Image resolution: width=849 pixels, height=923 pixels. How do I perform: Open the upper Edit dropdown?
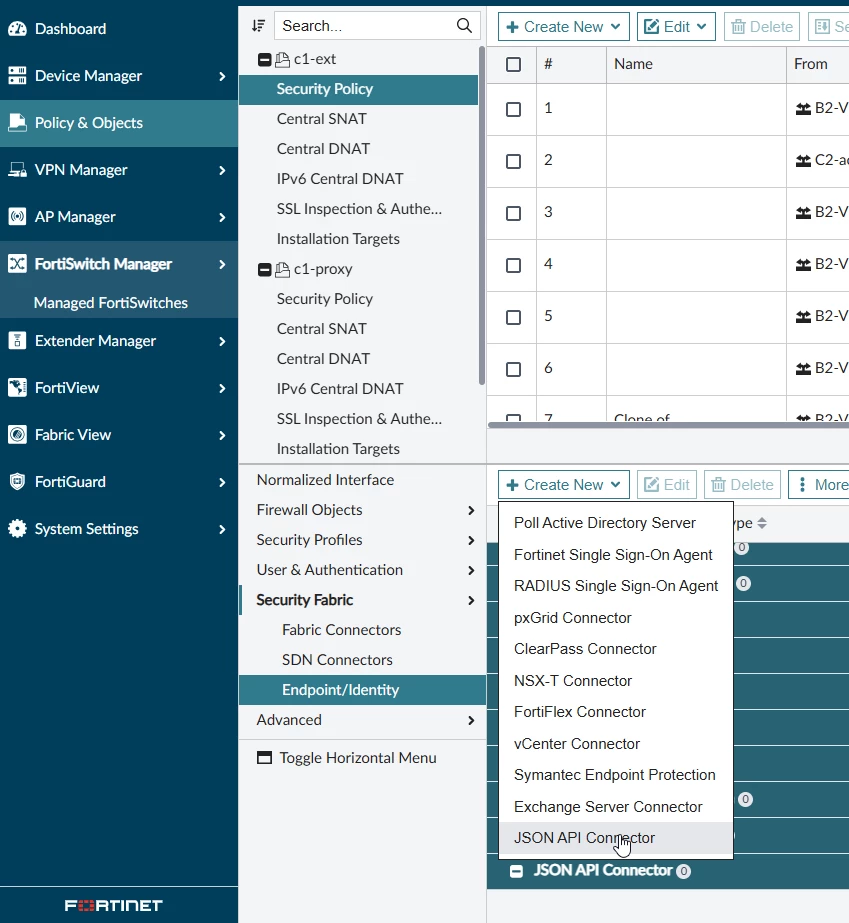click(x=676, y=26)
